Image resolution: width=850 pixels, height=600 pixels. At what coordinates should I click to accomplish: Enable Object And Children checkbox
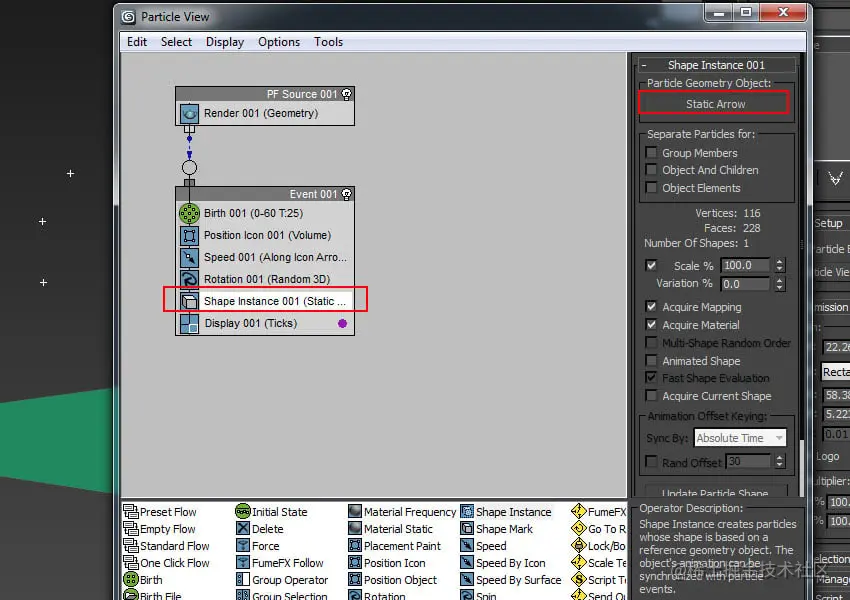pyautogui.click(x=652, y=170)
